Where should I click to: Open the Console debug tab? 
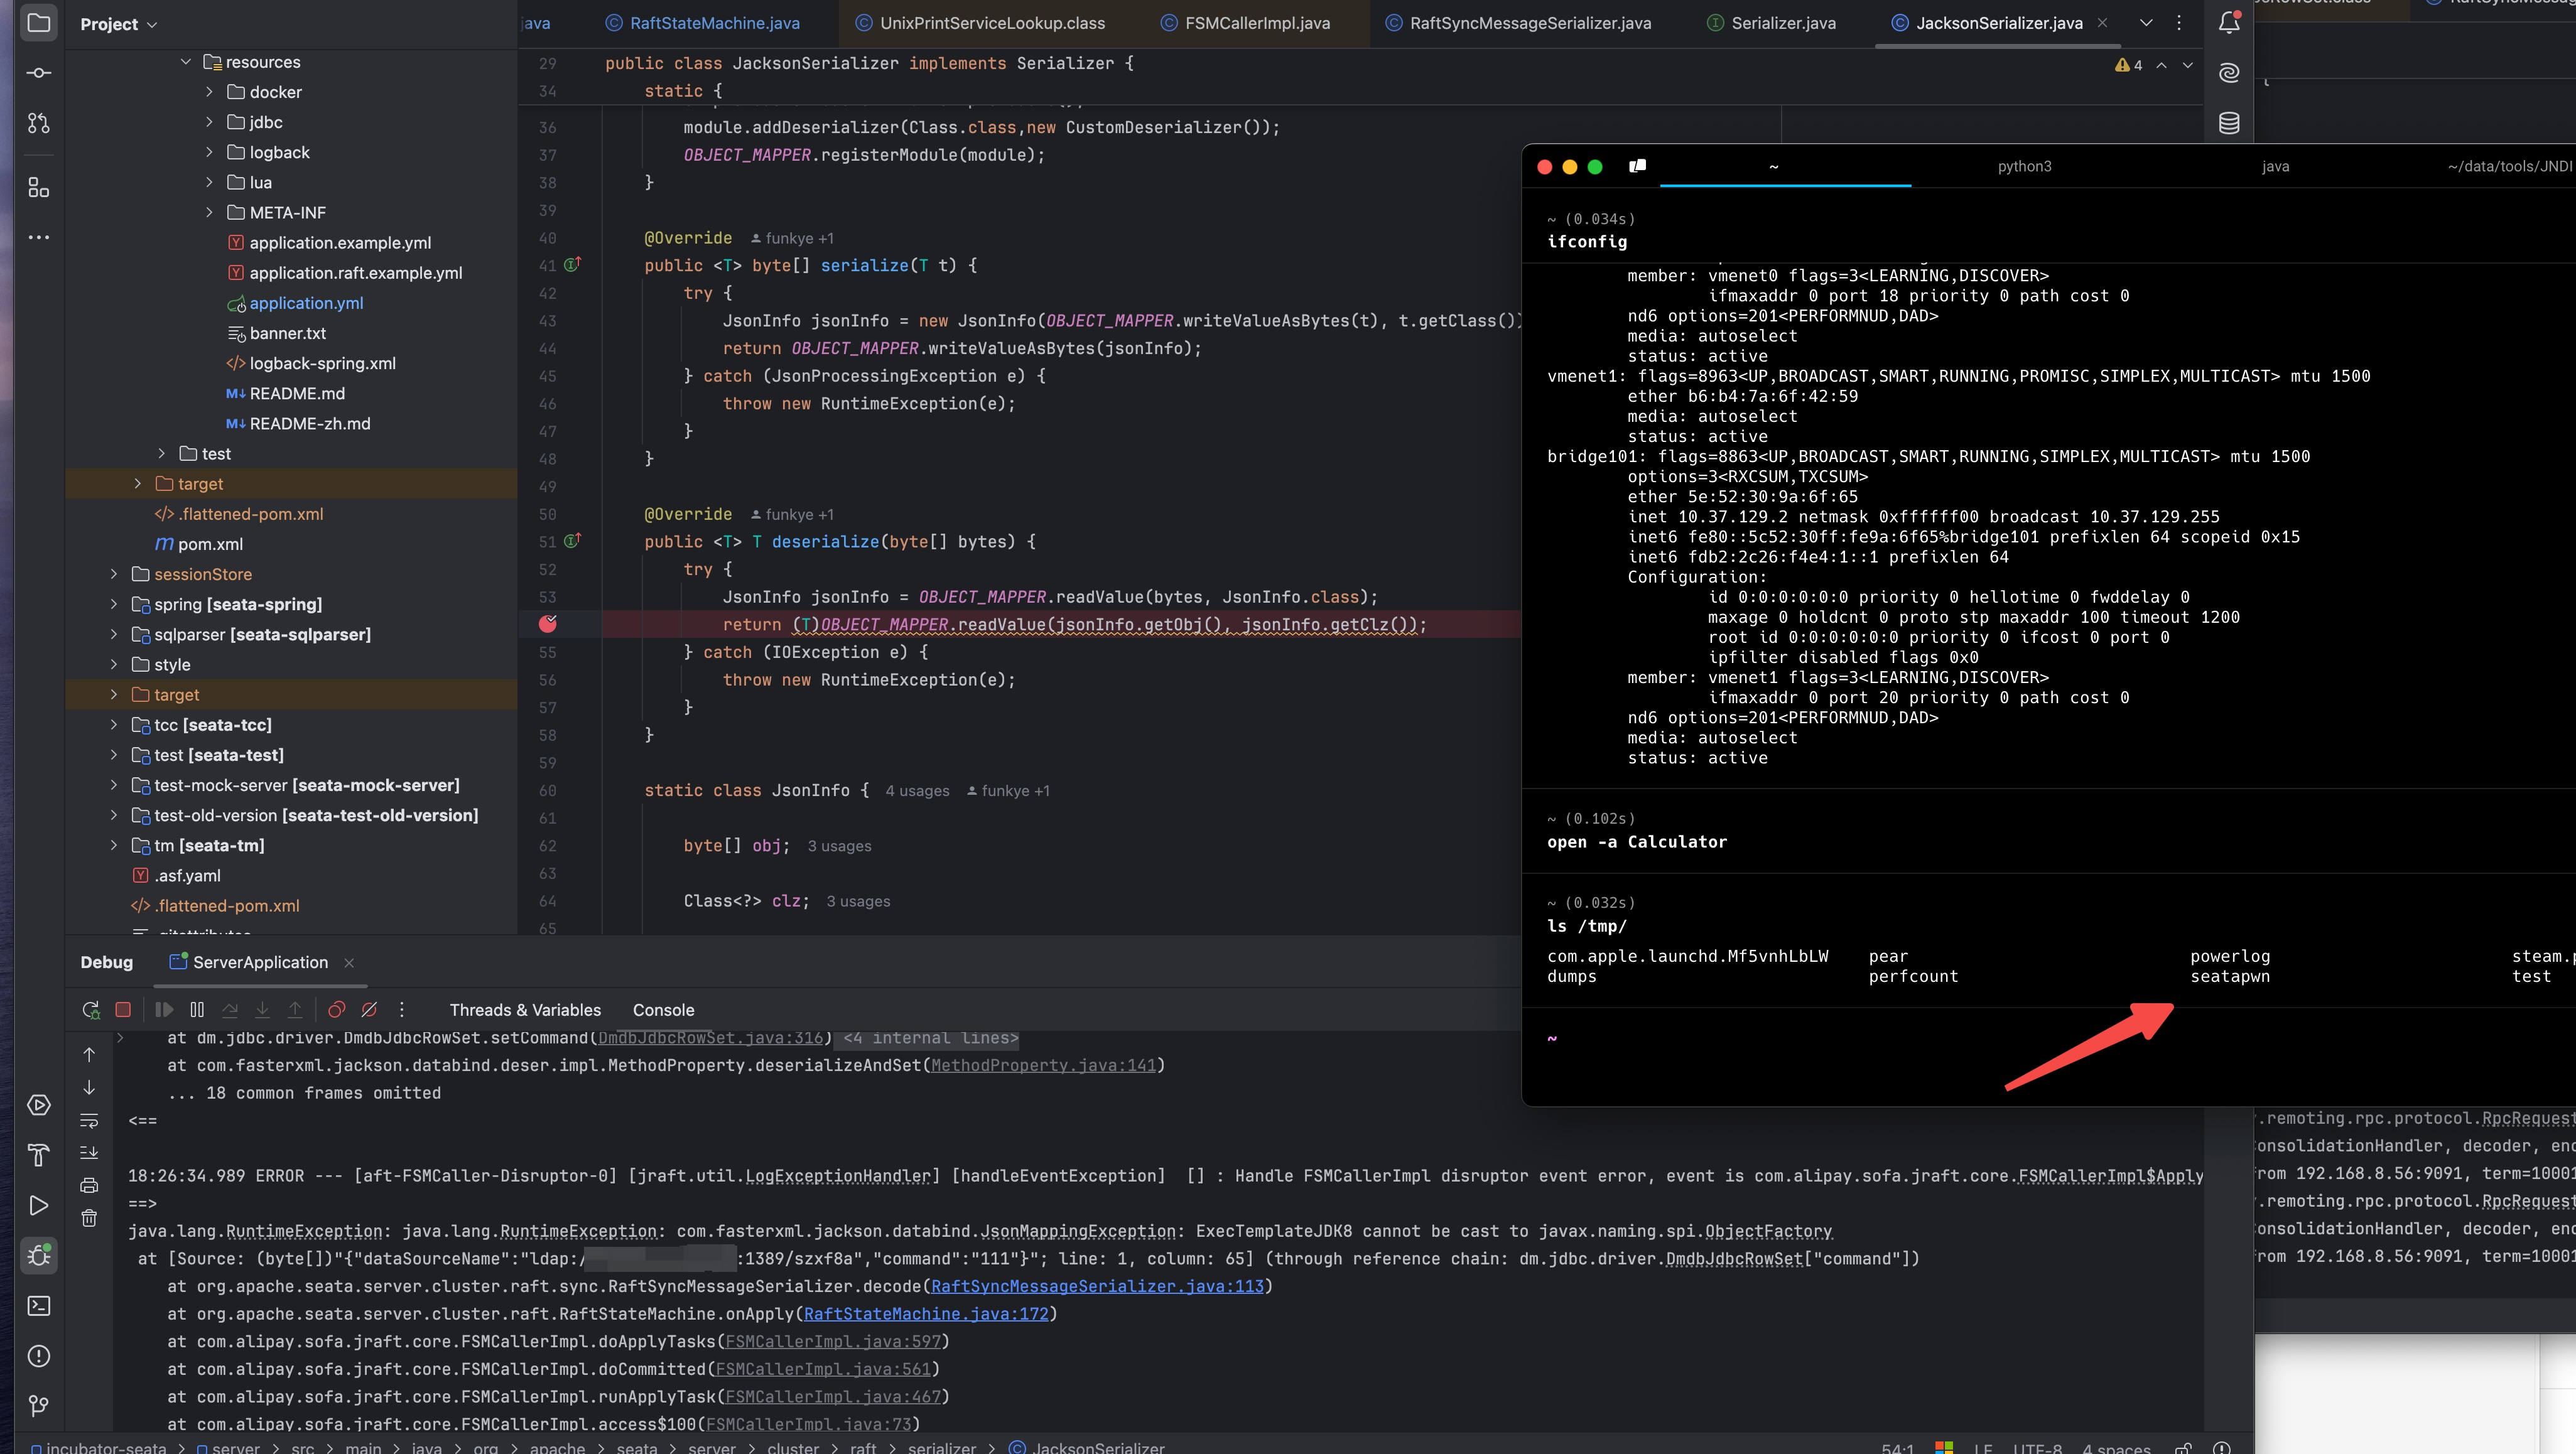click(x=663, y=1010)
